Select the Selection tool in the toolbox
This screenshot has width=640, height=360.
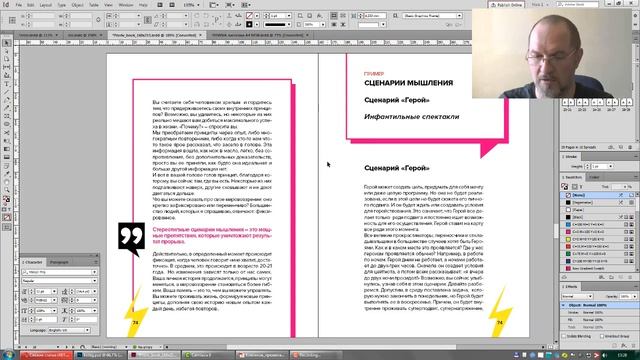[7, 43]
